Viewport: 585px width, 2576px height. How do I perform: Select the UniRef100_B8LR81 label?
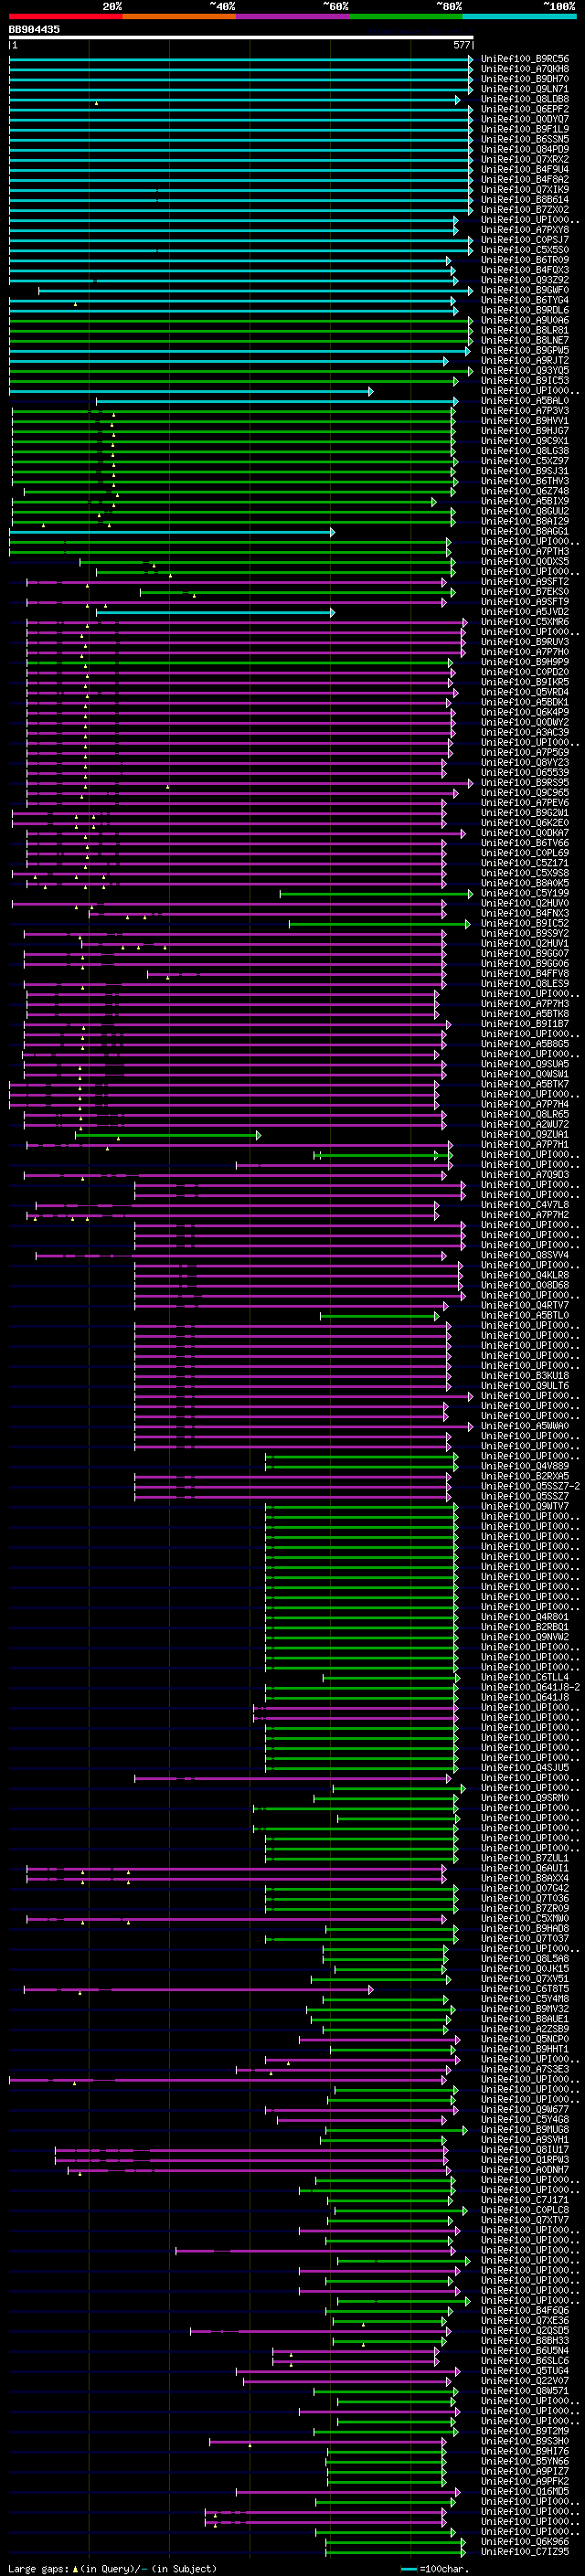525,330
